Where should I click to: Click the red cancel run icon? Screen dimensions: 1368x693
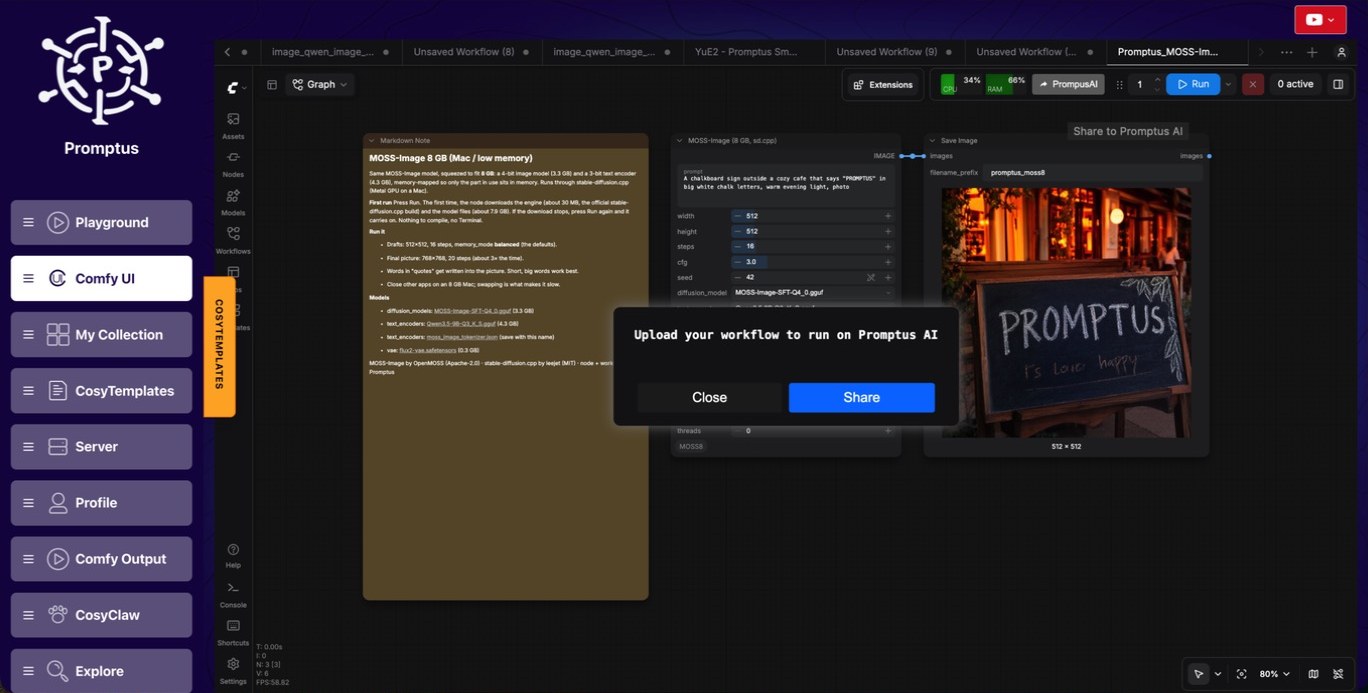coord(1253,84)
